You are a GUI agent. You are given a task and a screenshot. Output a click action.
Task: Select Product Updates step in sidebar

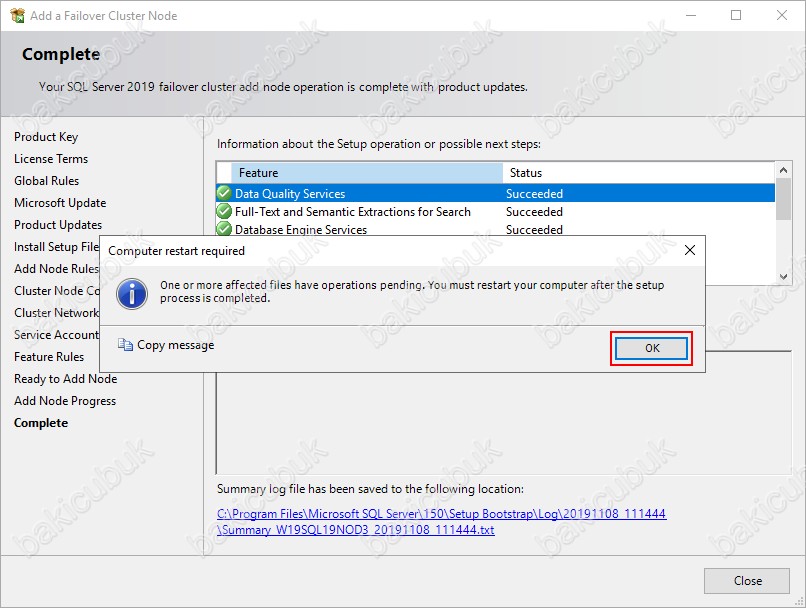tap(58, 225)
